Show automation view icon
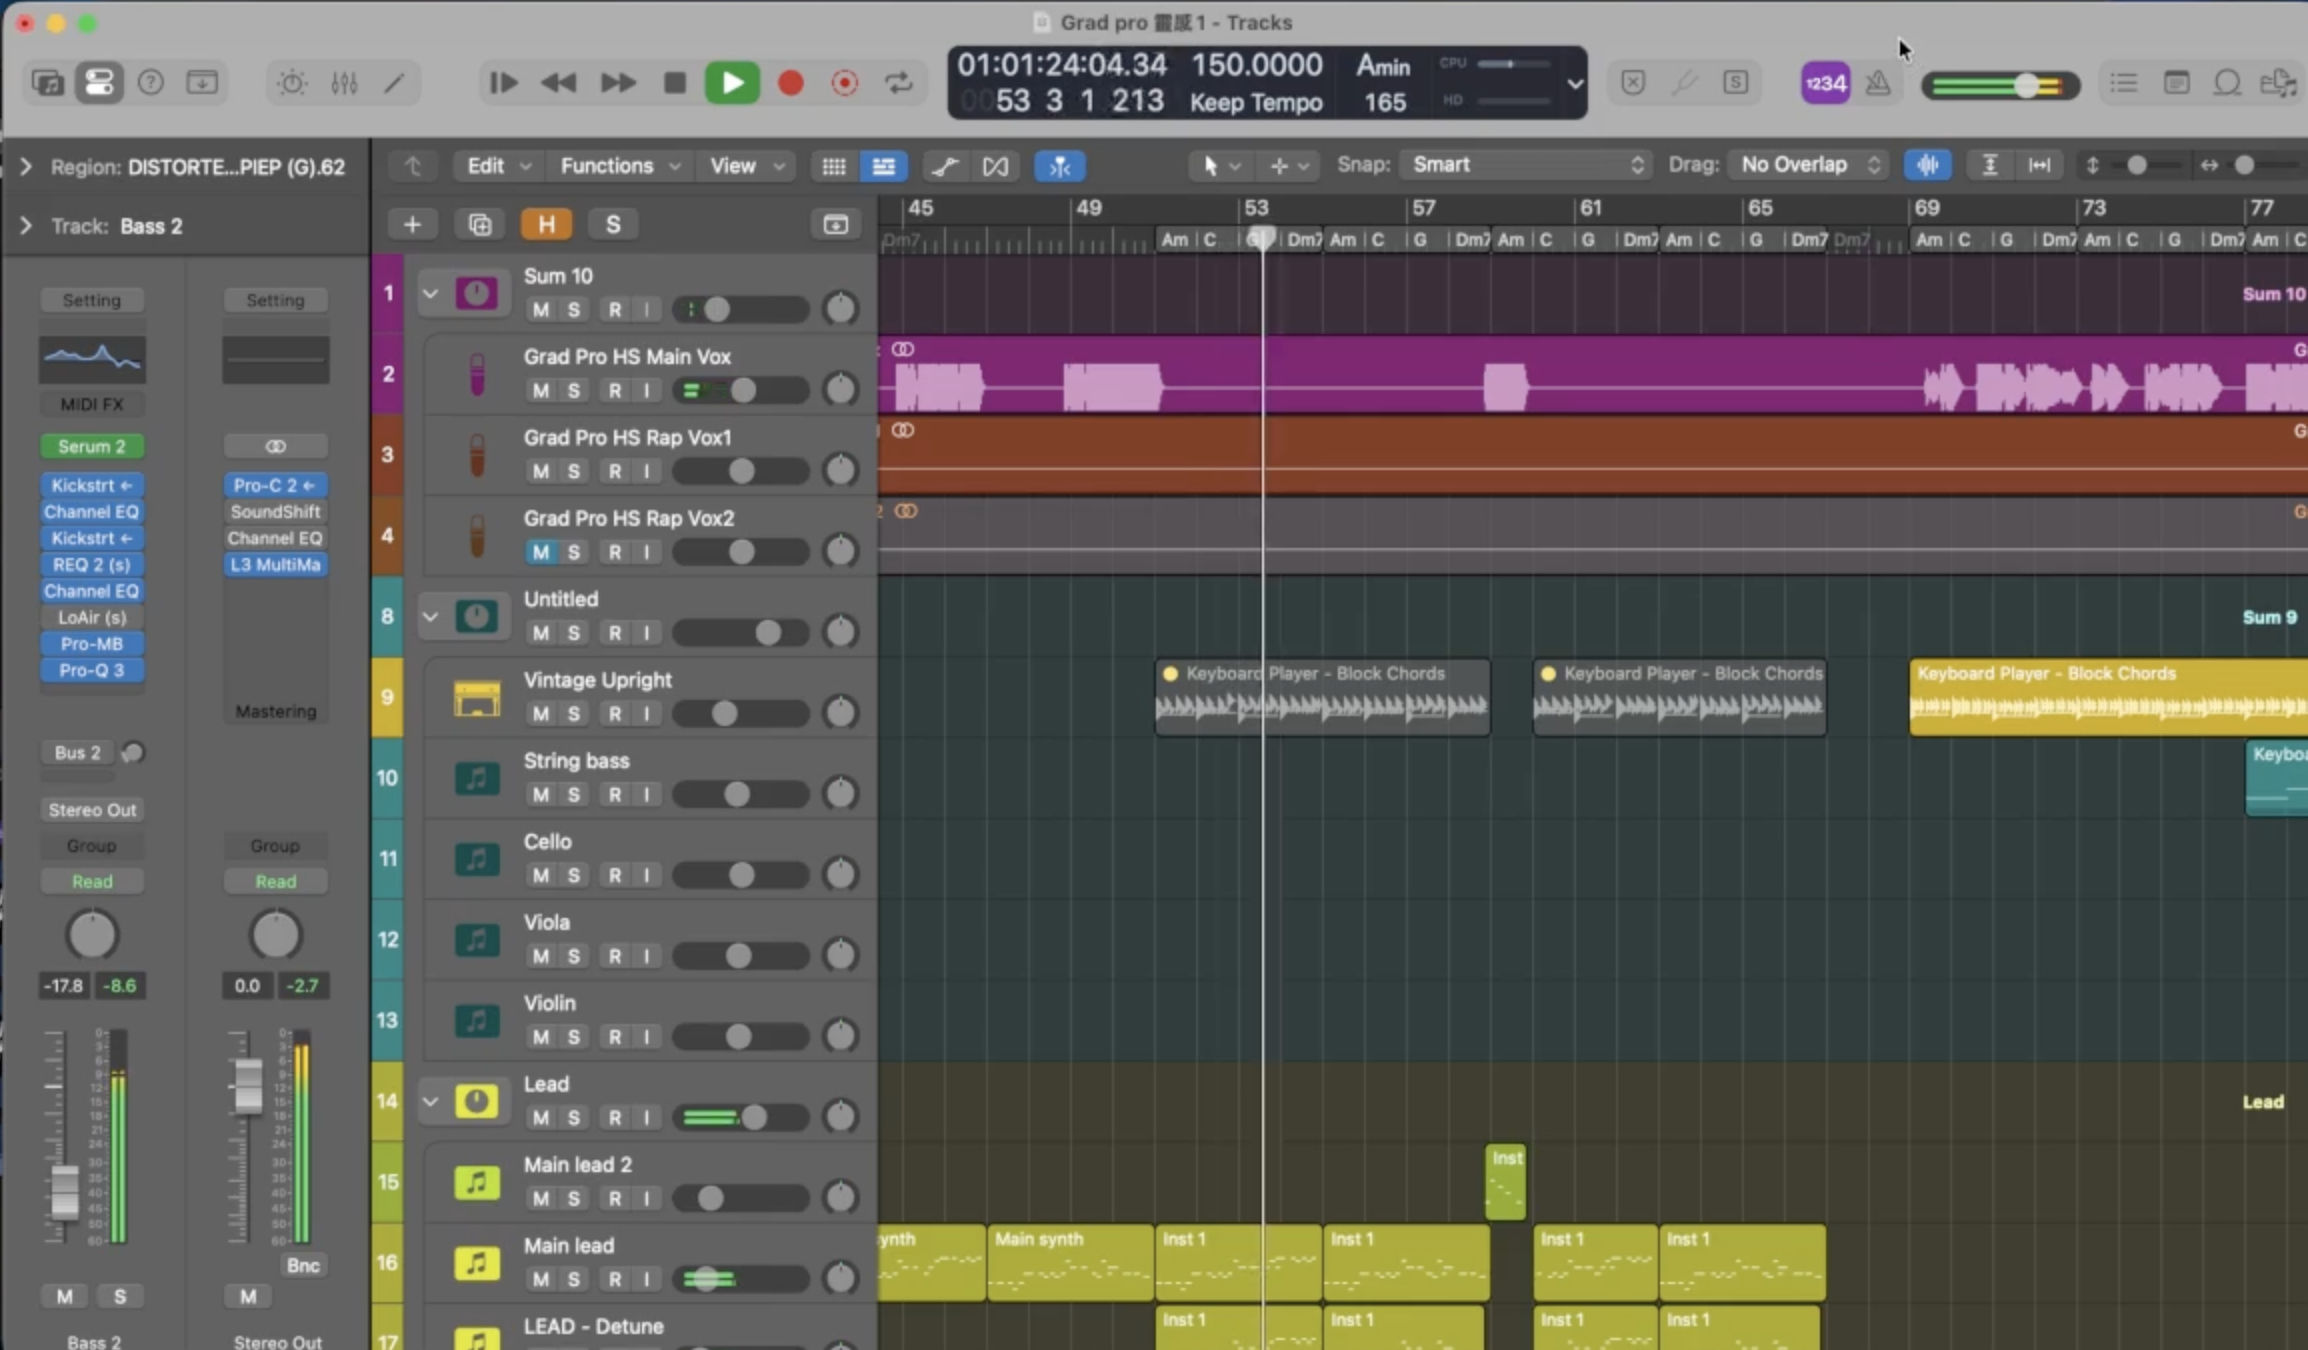 point(944,166)
